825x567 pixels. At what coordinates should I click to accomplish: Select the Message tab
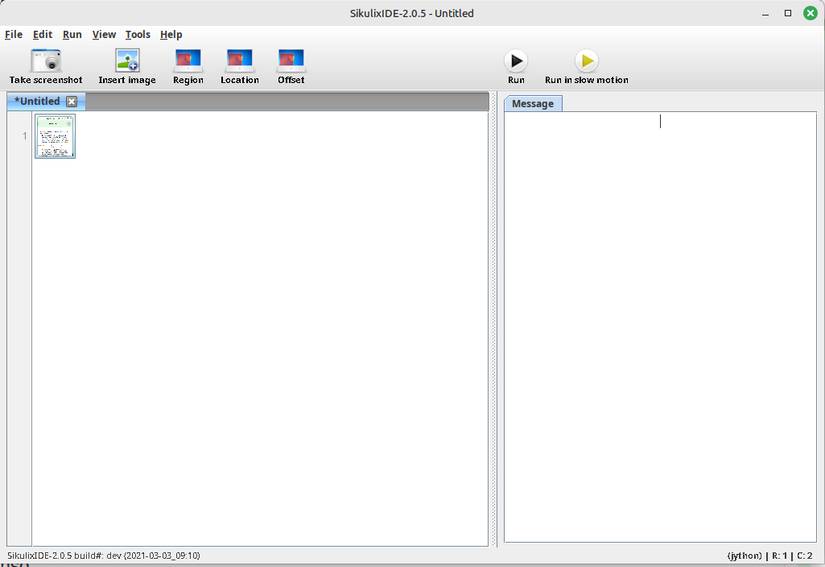click(533, 104)
